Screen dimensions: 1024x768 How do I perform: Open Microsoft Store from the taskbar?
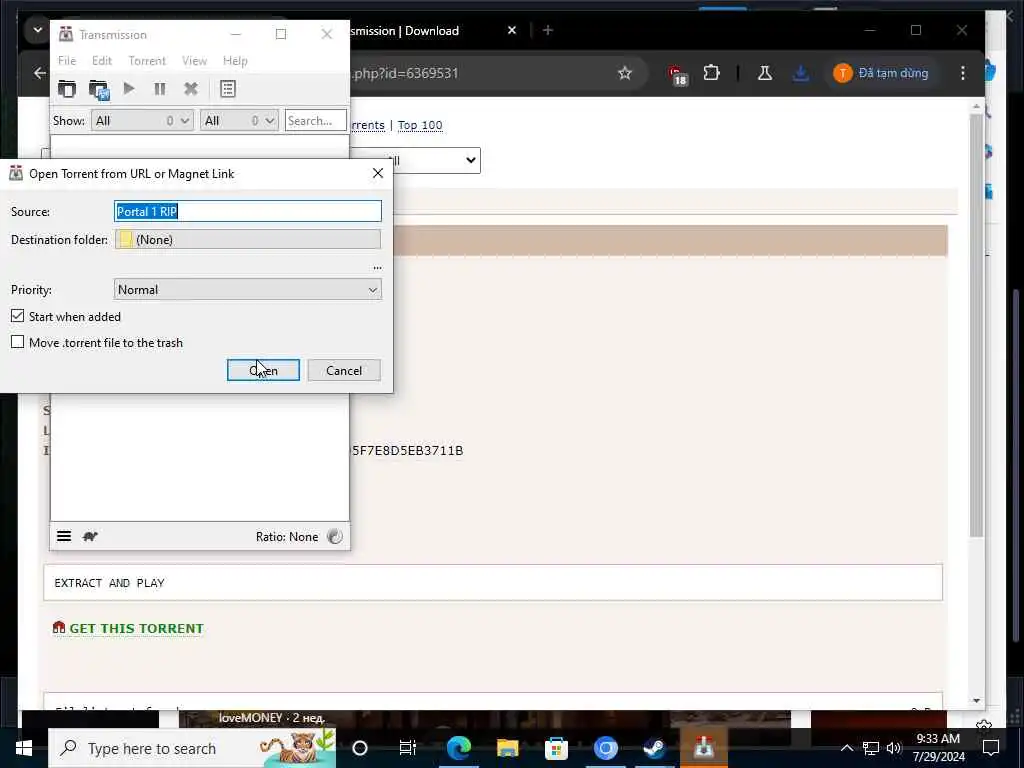click(556, 748)
